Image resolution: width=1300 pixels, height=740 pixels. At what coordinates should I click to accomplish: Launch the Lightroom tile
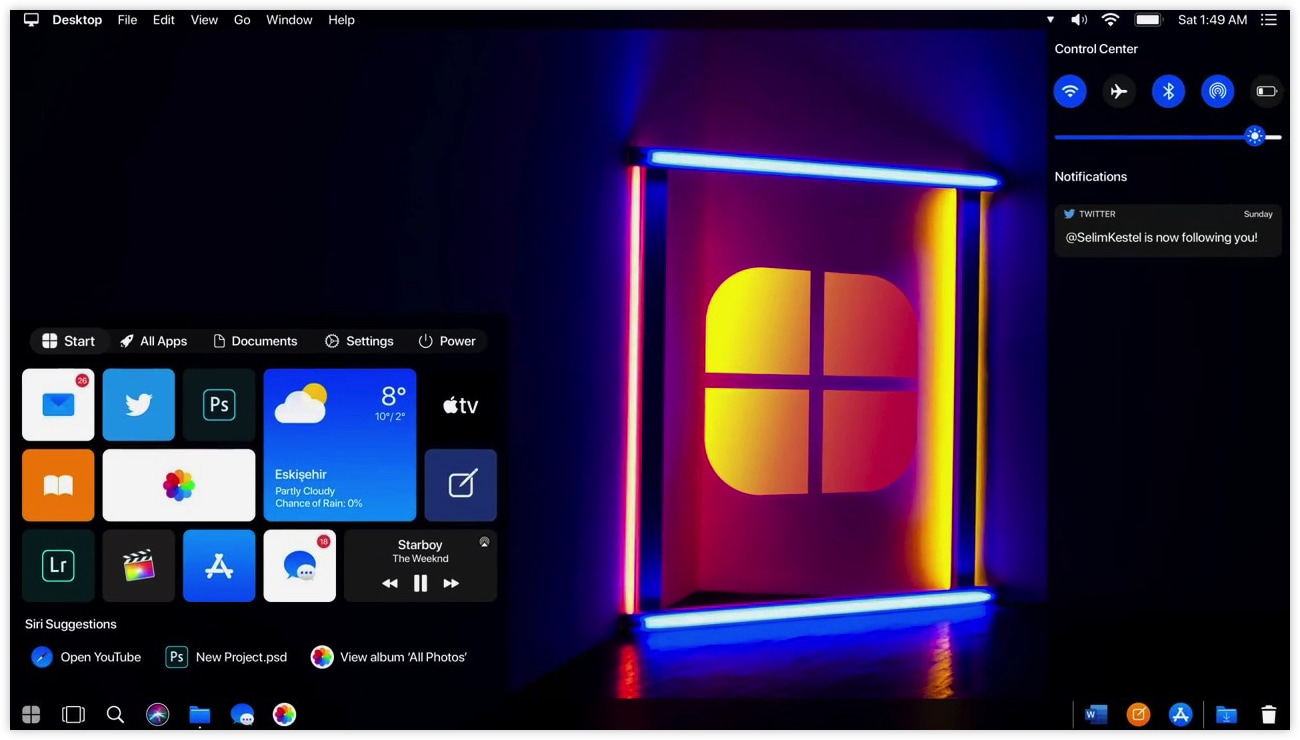click(x=58, y=566)
